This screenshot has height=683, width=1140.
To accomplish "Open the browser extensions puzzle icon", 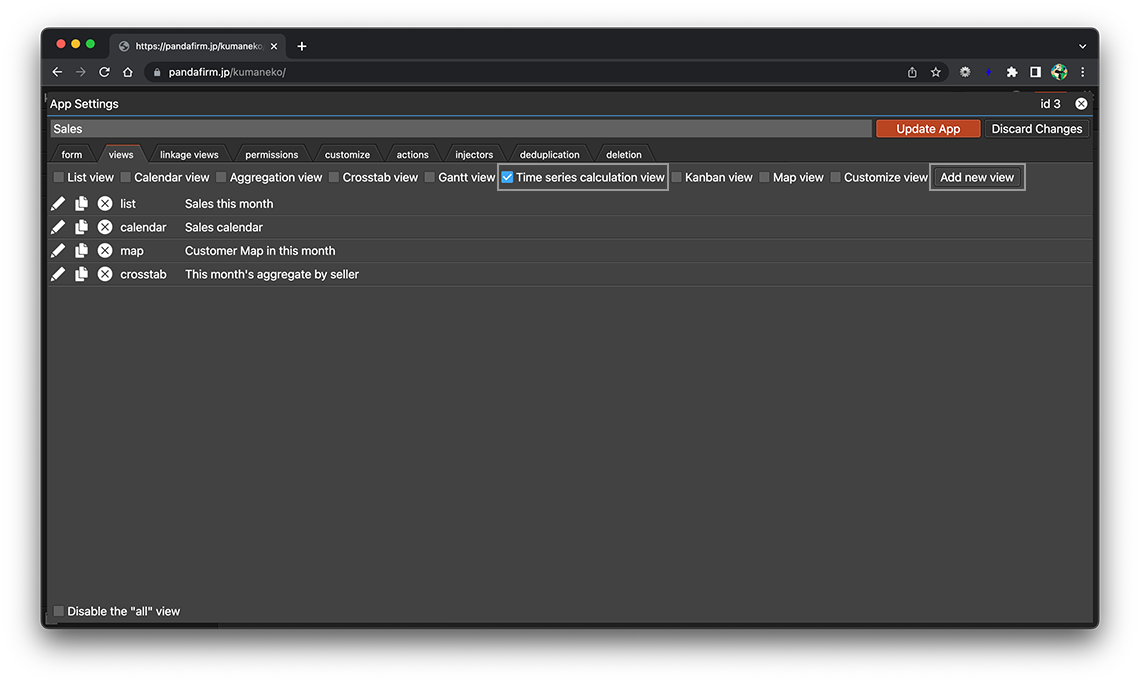I will pos(1012,72).
